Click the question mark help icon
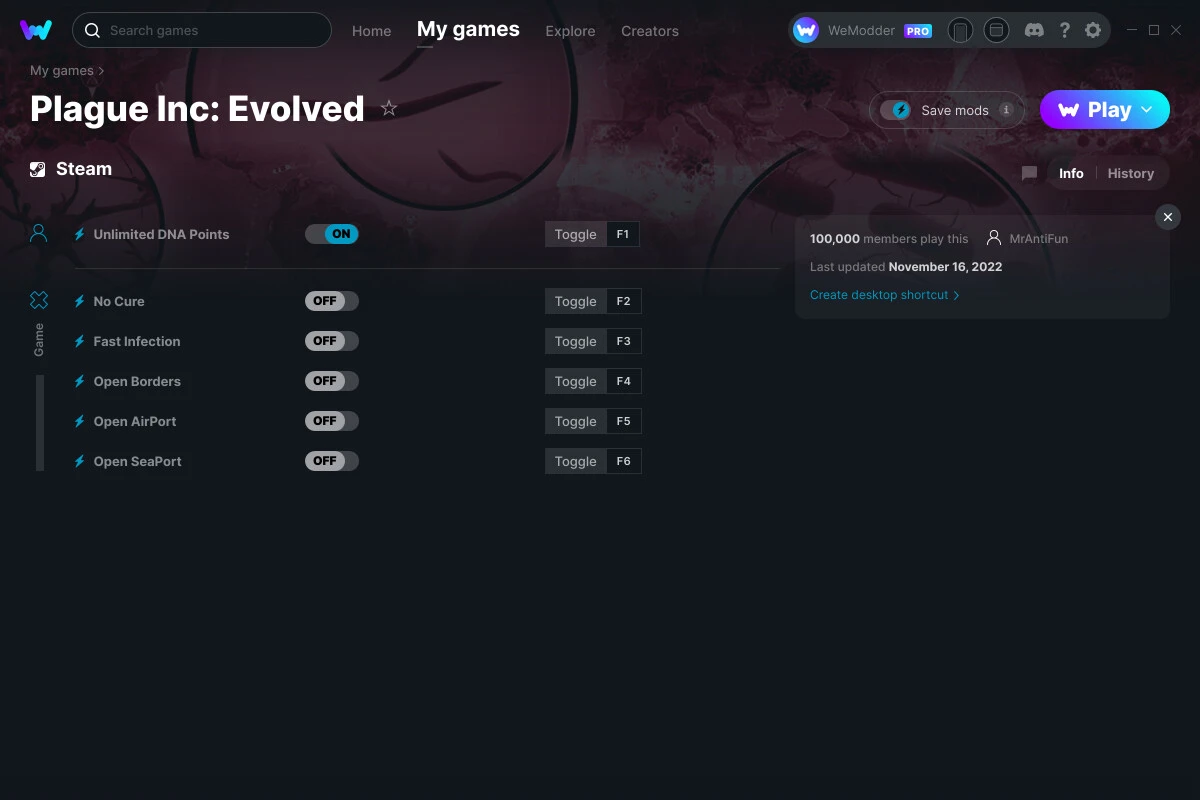Image resolution: width=1200 pixels, height=800 pixels. tap(1064, 30)
